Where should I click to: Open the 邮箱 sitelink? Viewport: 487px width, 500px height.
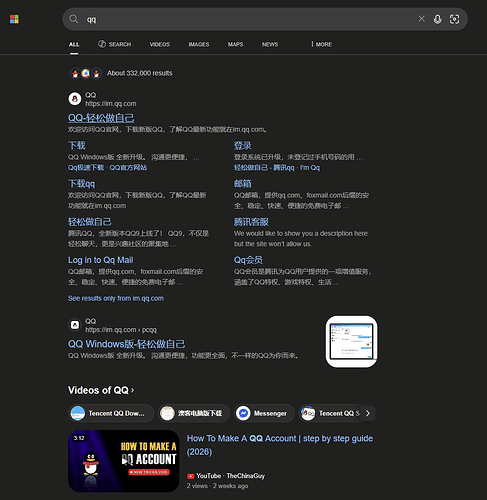pos(243,184)
